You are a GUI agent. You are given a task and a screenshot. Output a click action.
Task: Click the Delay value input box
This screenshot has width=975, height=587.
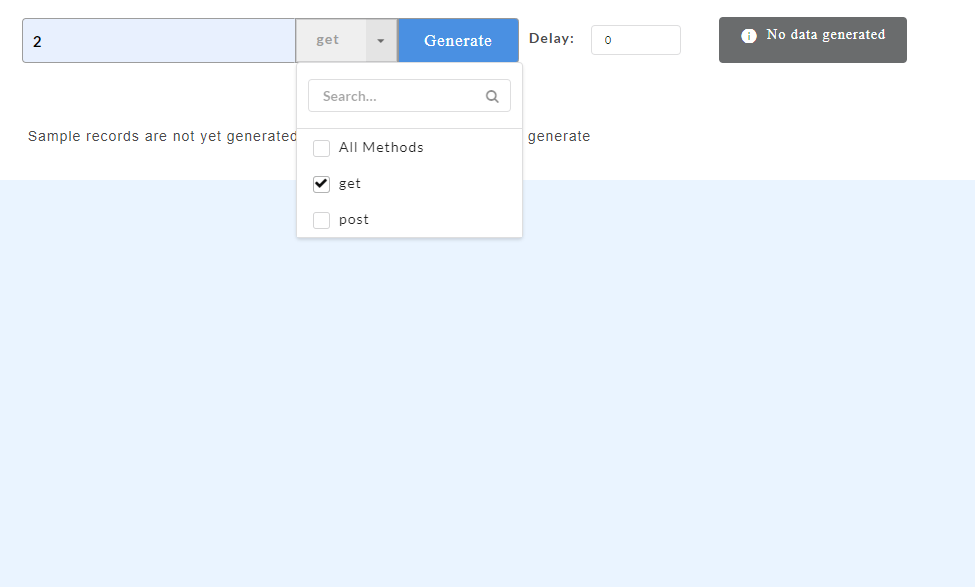(x=635, y=40)
